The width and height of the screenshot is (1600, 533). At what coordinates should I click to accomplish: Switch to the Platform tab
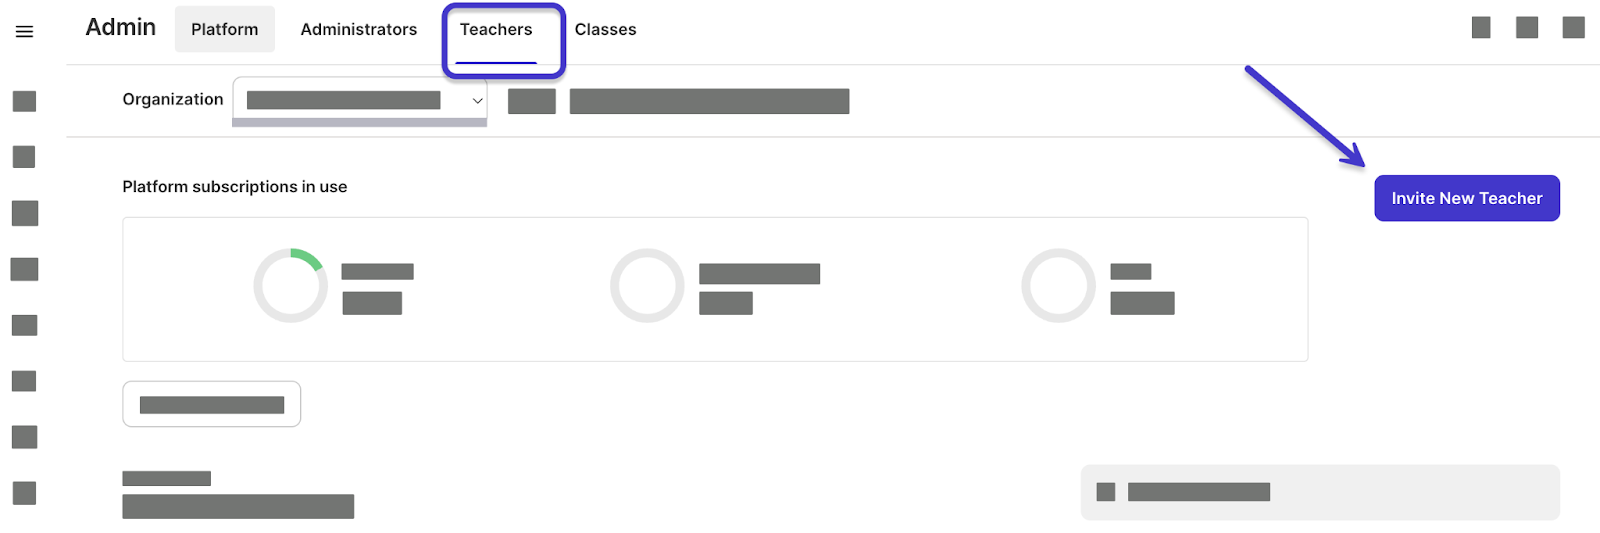click(x=225, y=30)
